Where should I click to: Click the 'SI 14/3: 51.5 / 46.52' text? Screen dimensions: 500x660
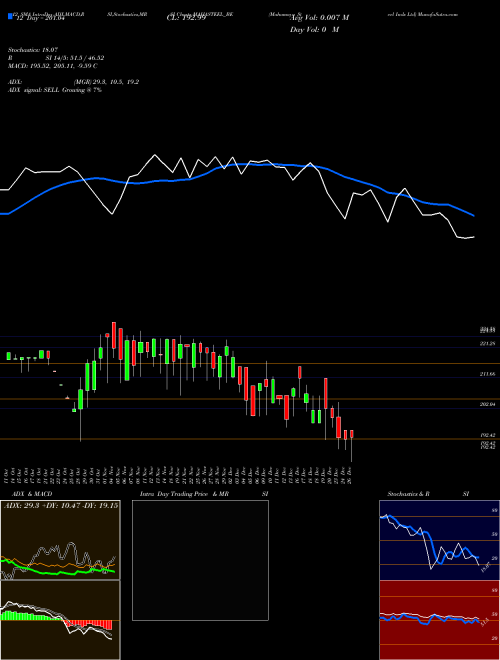coord(75,58)
